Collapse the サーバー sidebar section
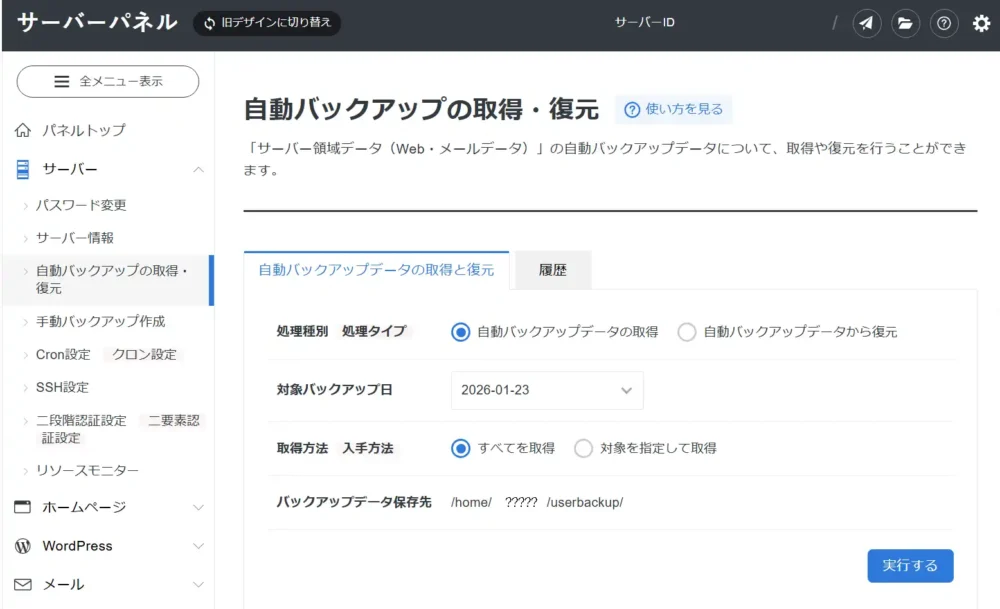The height and width of the screenshot is (609, 1000). pyautogui.click(x=198, y=170)
